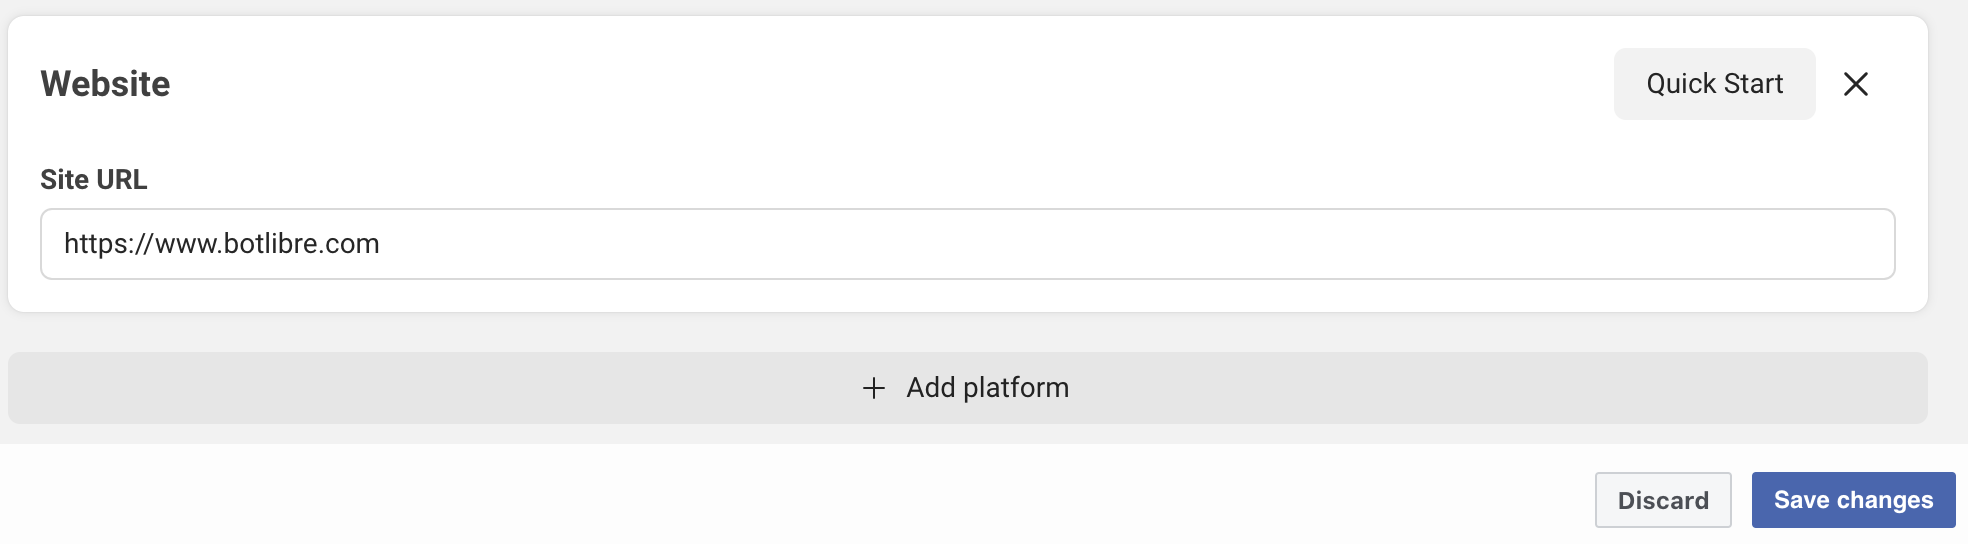Place cursor in the https://www.botlibre.com text
The width and height of the screenshot is (1968, 544).
(x=221, y=244)
